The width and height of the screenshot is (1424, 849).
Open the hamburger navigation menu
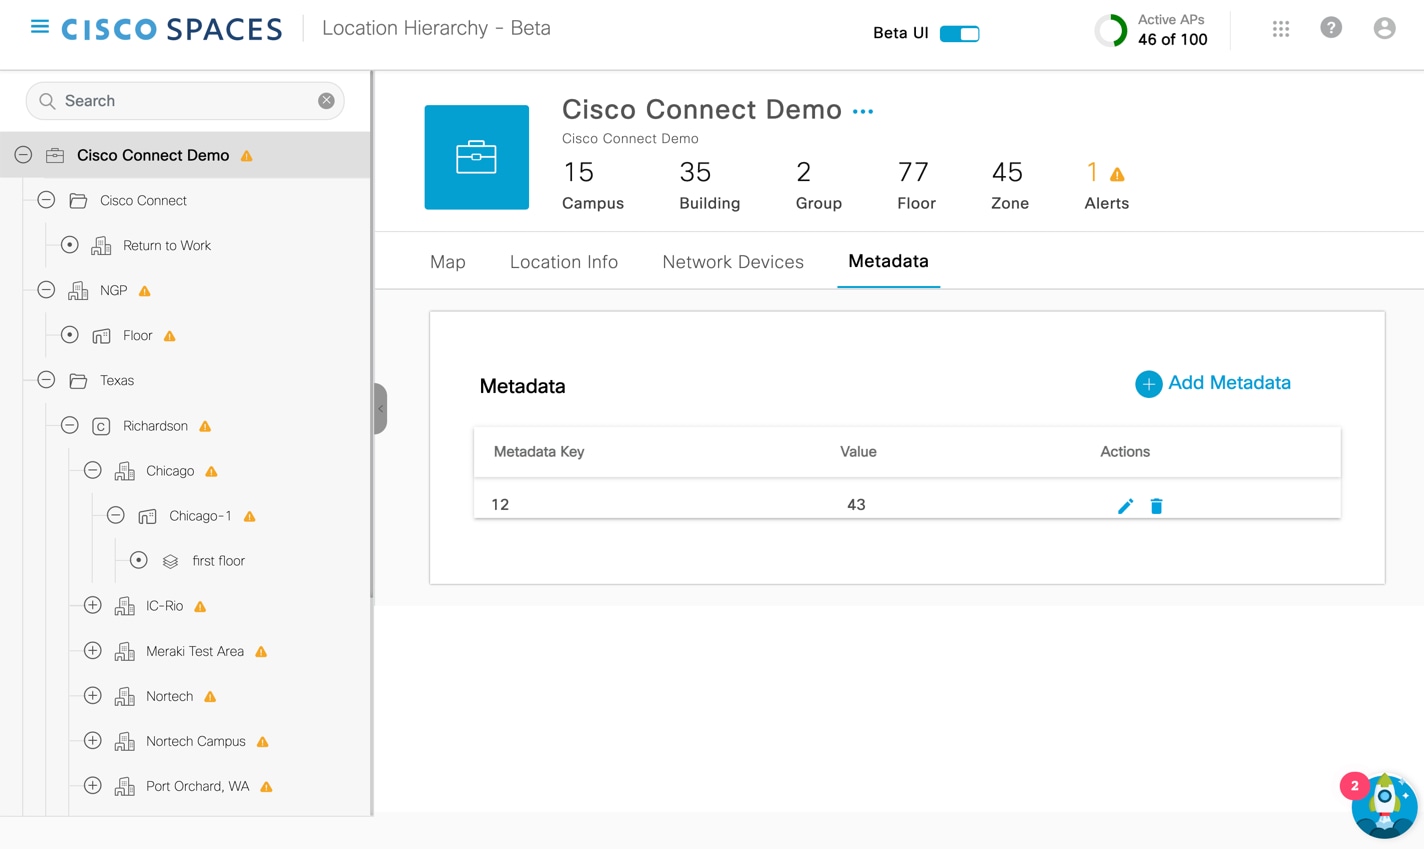40,27
